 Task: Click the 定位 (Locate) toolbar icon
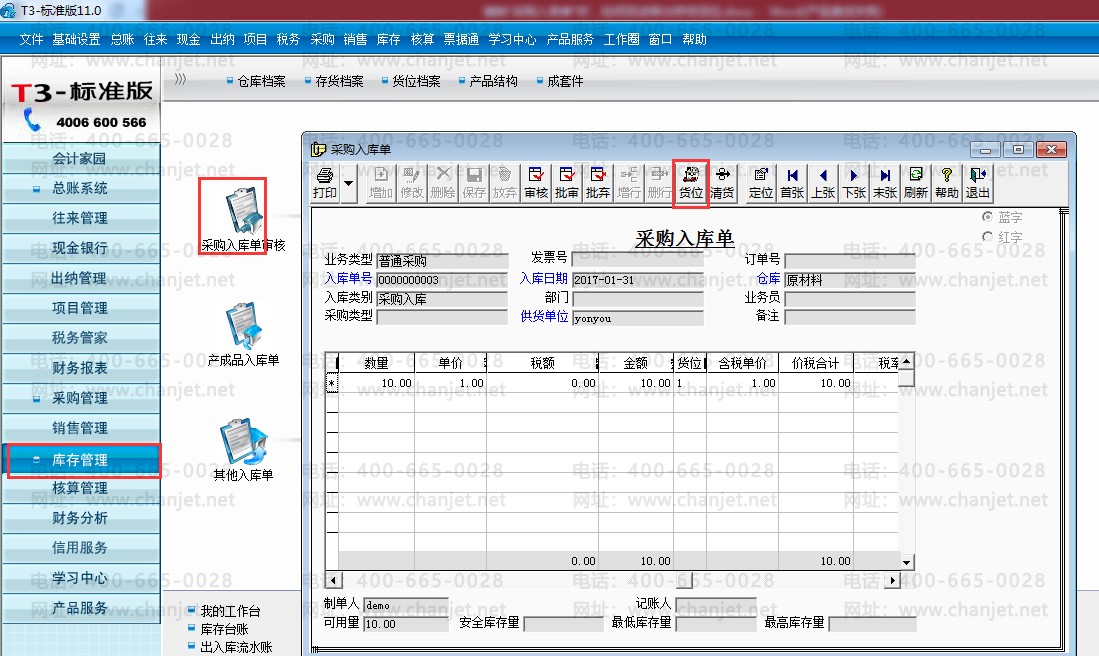tap(761, 183)
